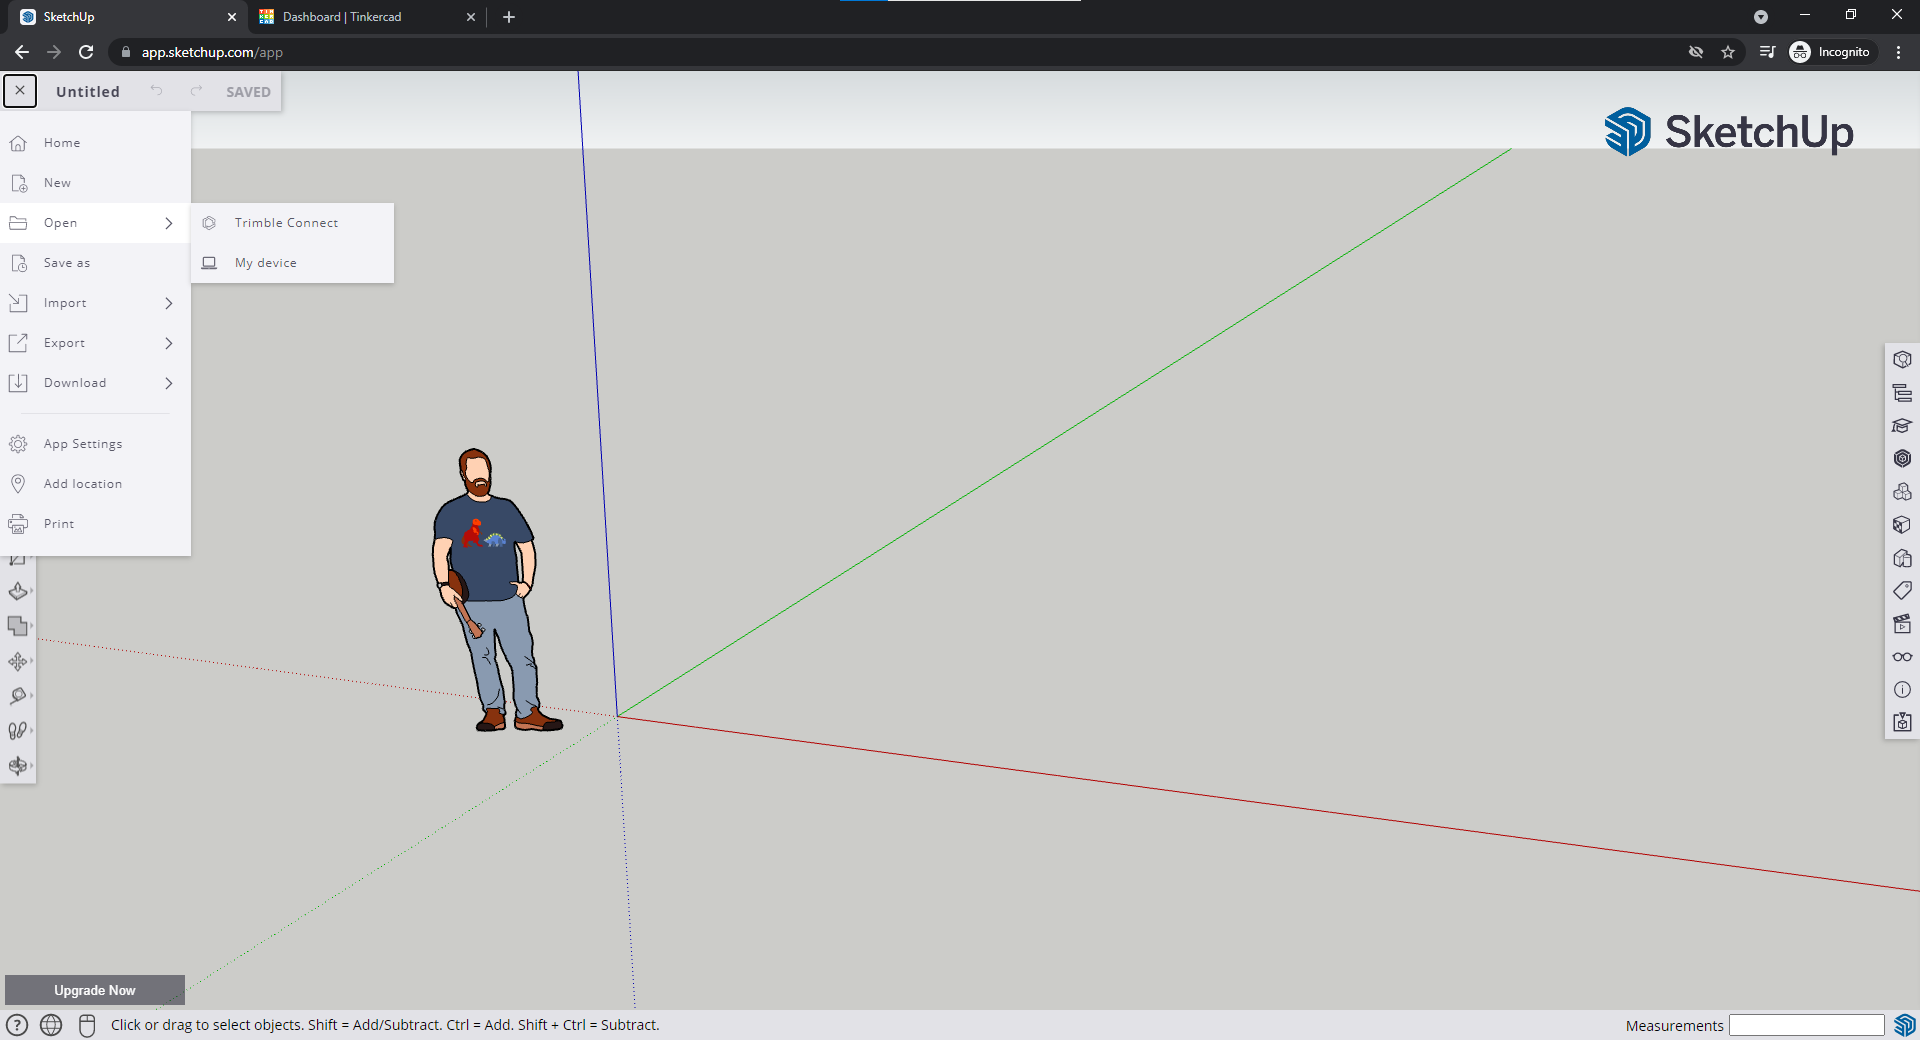
Task: Expand the chevron beside Download
Action: [169, 383]
